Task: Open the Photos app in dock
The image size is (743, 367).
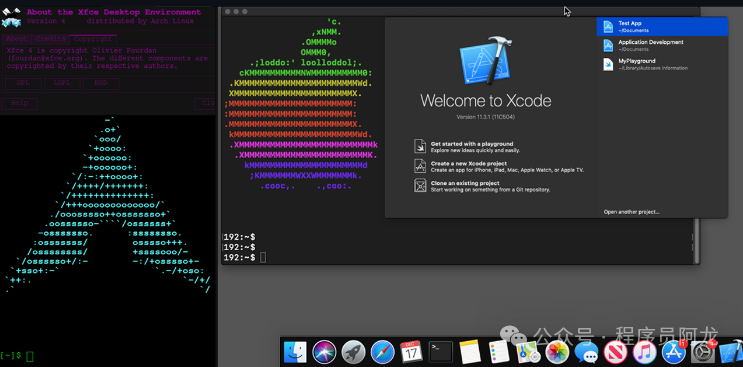Action: pos(557,352)
